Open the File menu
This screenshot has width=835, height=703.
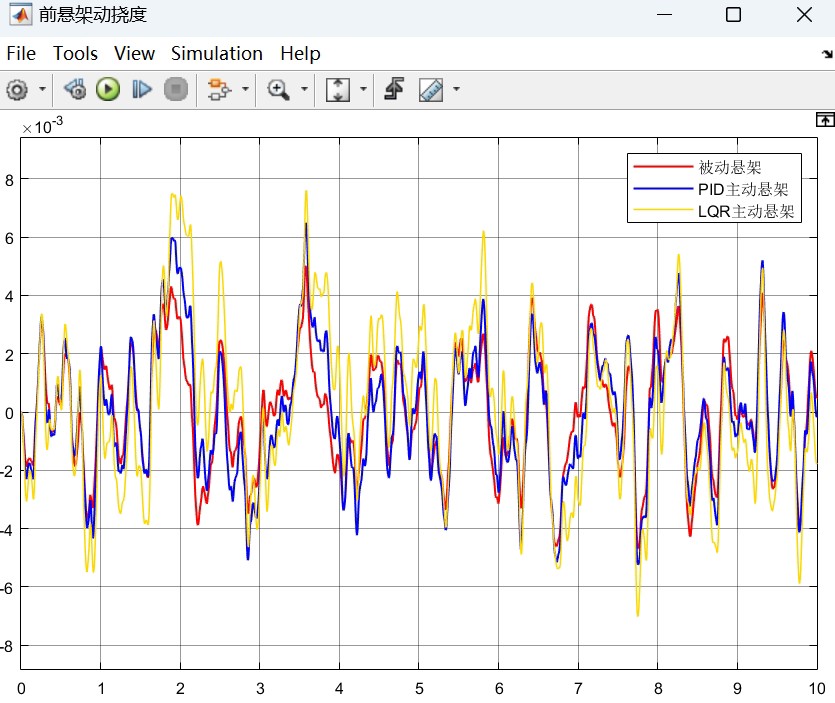pyautogui.click(x=21, y=54)
